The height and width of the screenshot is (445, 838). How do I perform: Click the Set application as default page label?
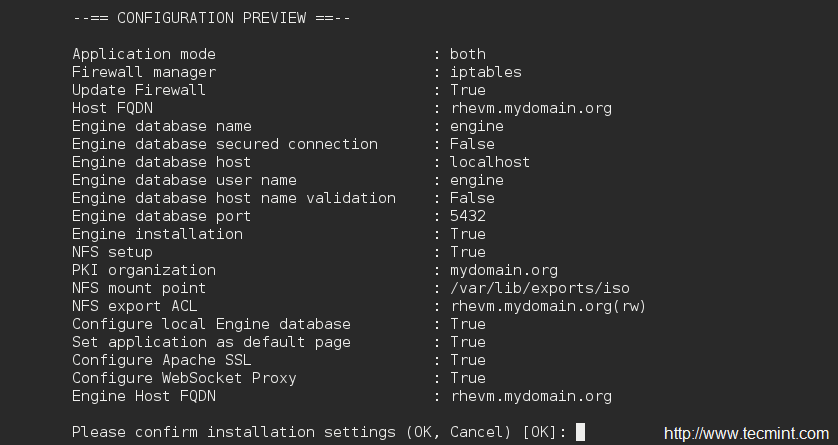[211, 342]
